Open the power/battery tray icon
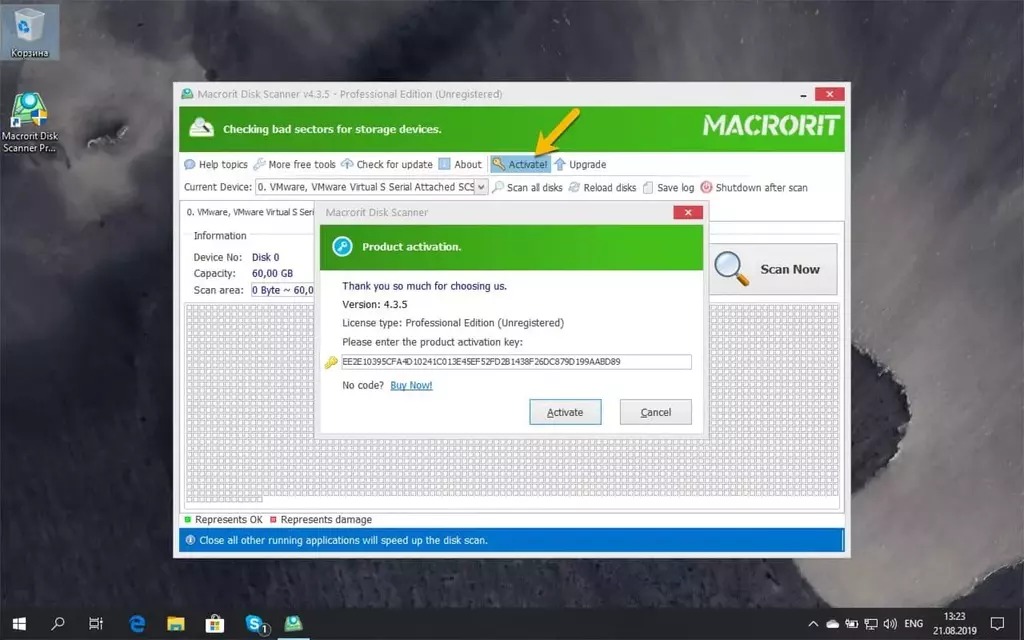Viewport: 1024px width, 640px height. pyautogui.click(x=852, y=624)
